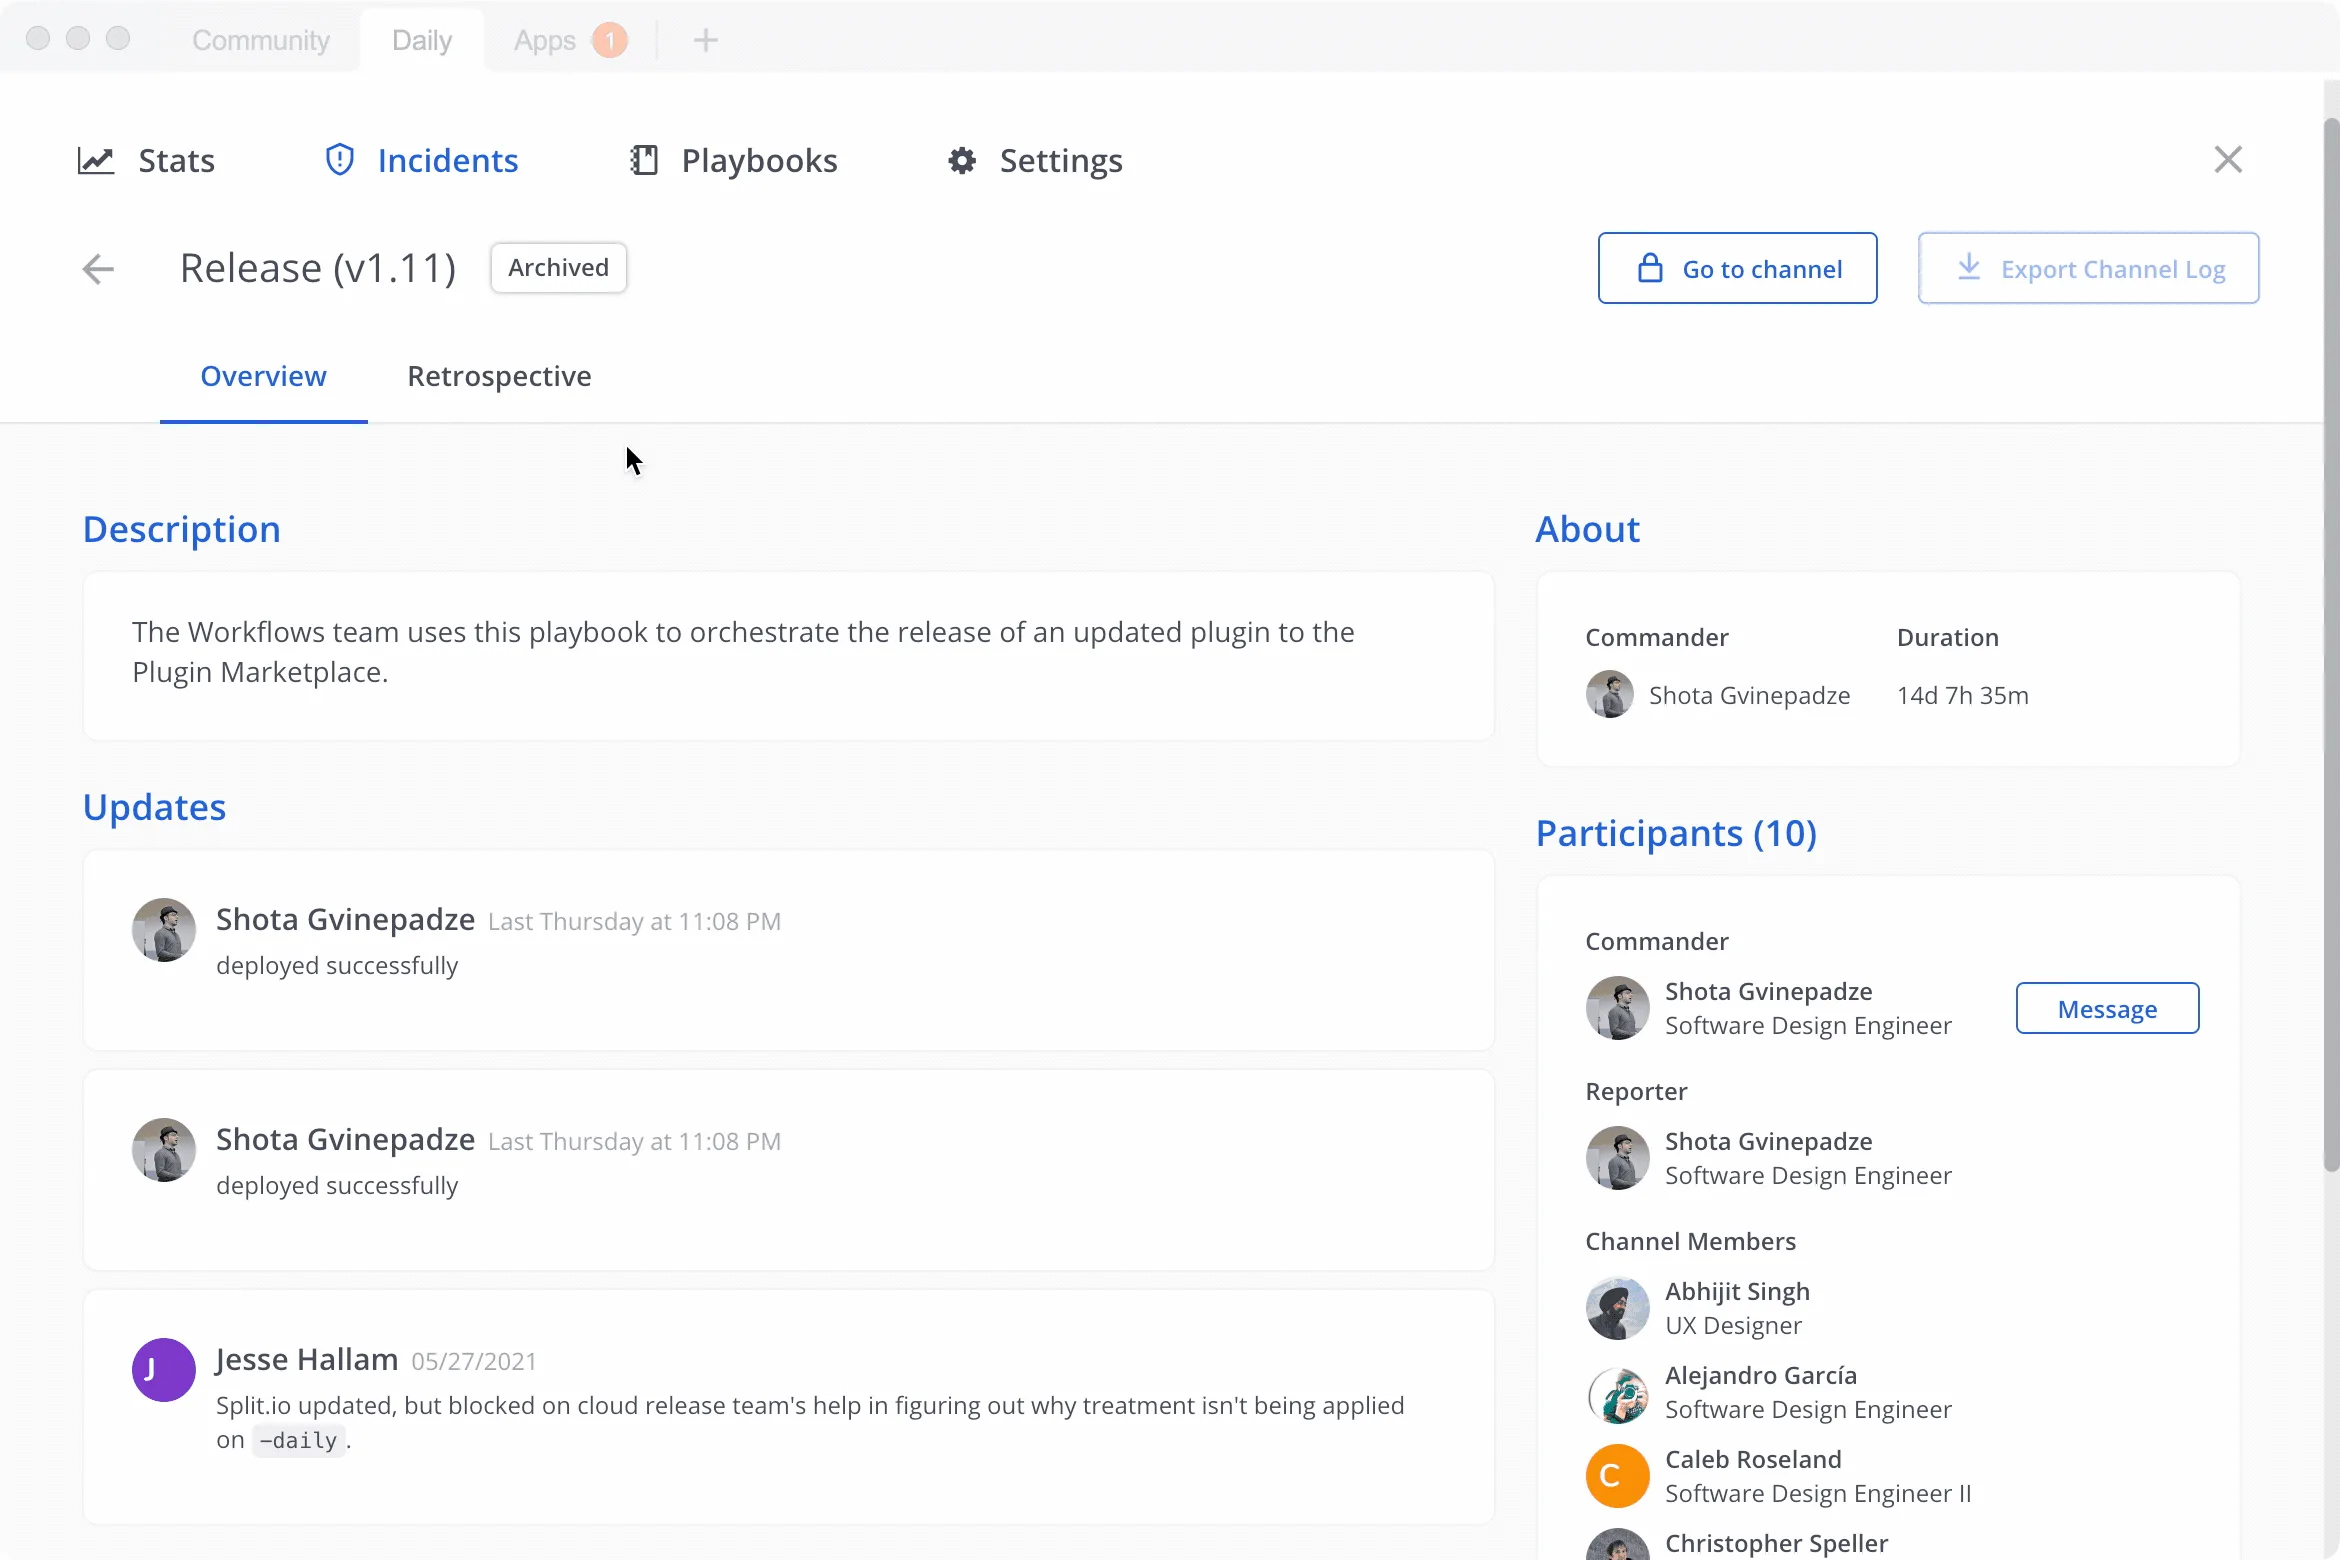Viewport: 2340px width, 1560px height.
Task: Message the commander Shota Gvinepadze
Action: [2107, 1008]
